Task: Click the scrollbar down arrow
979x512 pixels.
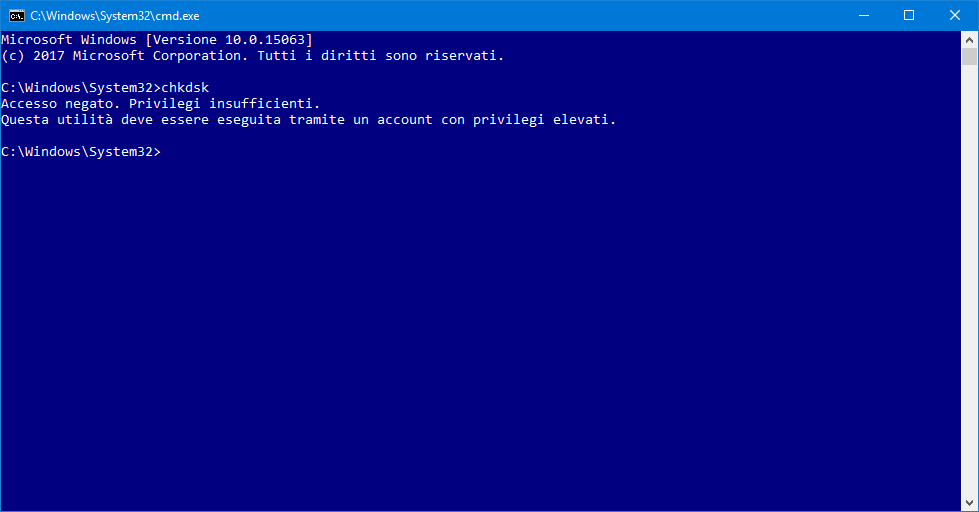Action: click(x=970, y=503)
